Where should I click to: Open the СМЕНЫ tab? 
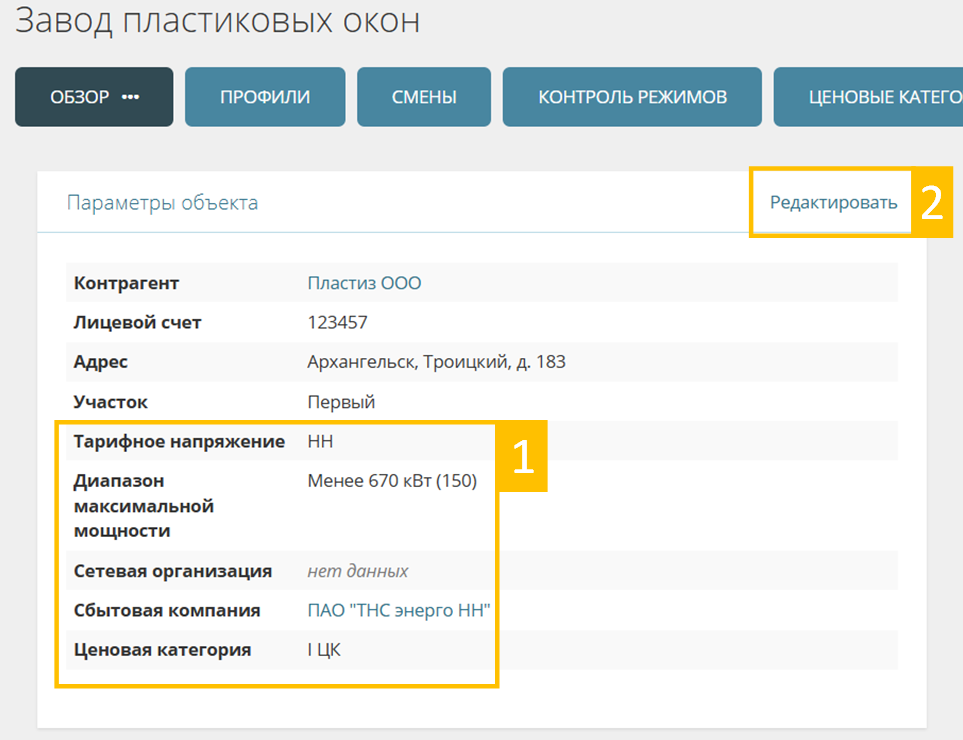424,97
